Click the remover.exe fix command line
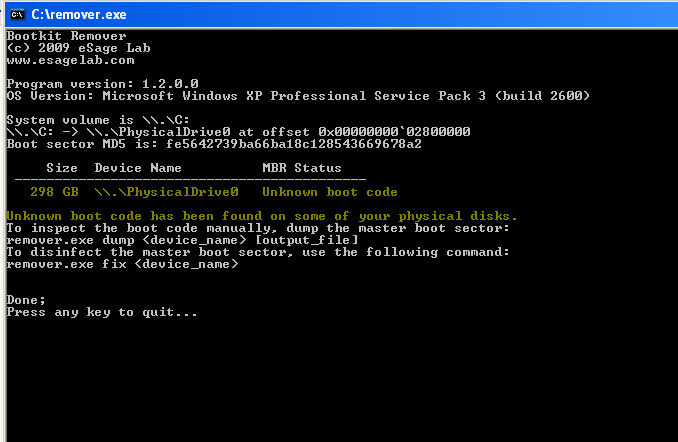 (x=123, y=264)
